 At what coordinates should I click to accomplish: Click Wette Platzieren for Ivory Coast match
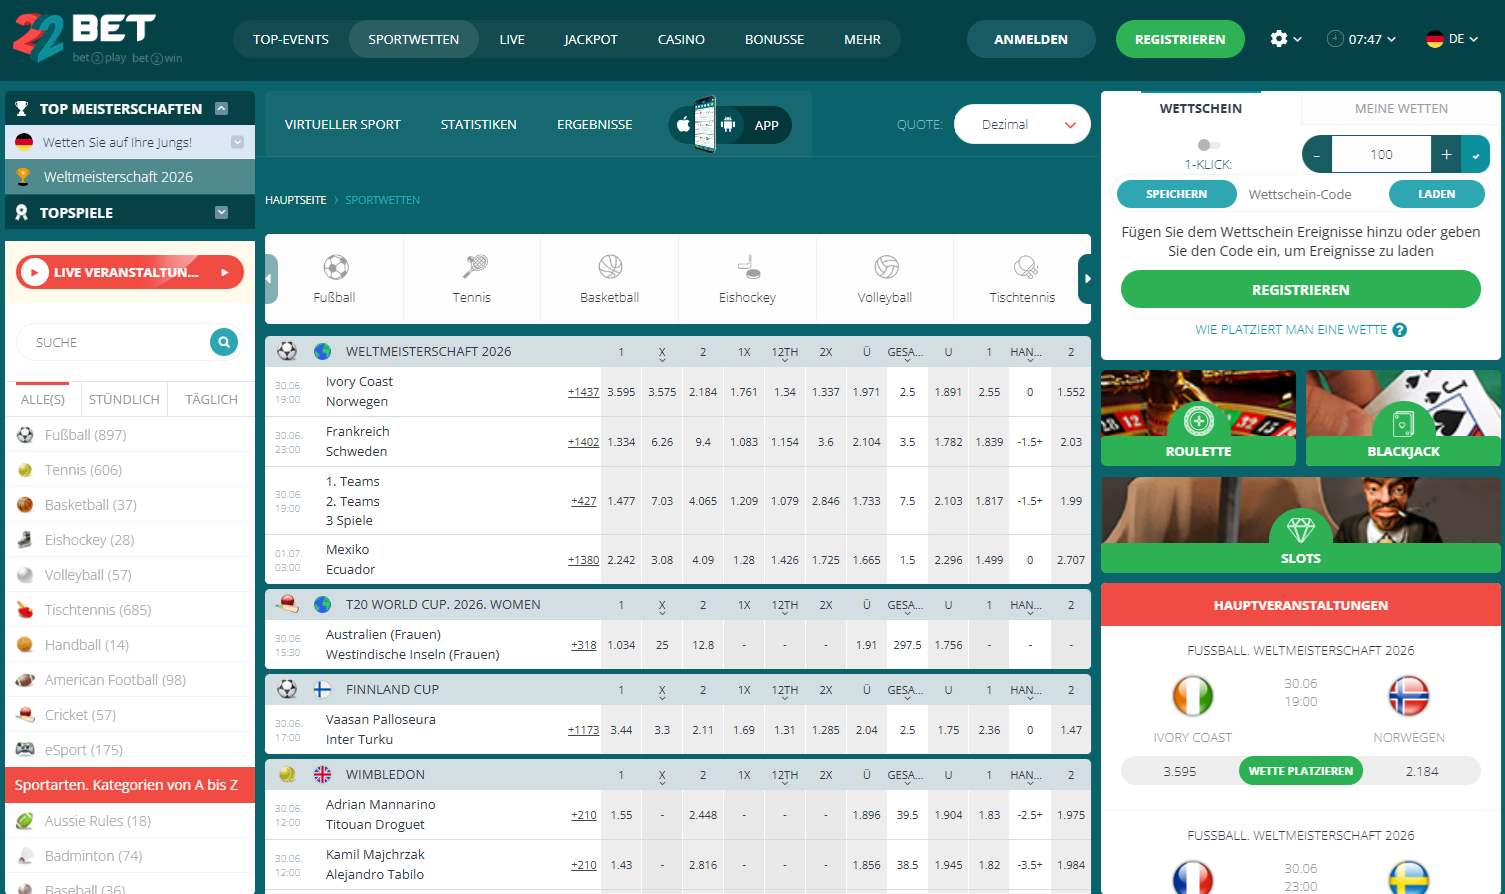1301,771
